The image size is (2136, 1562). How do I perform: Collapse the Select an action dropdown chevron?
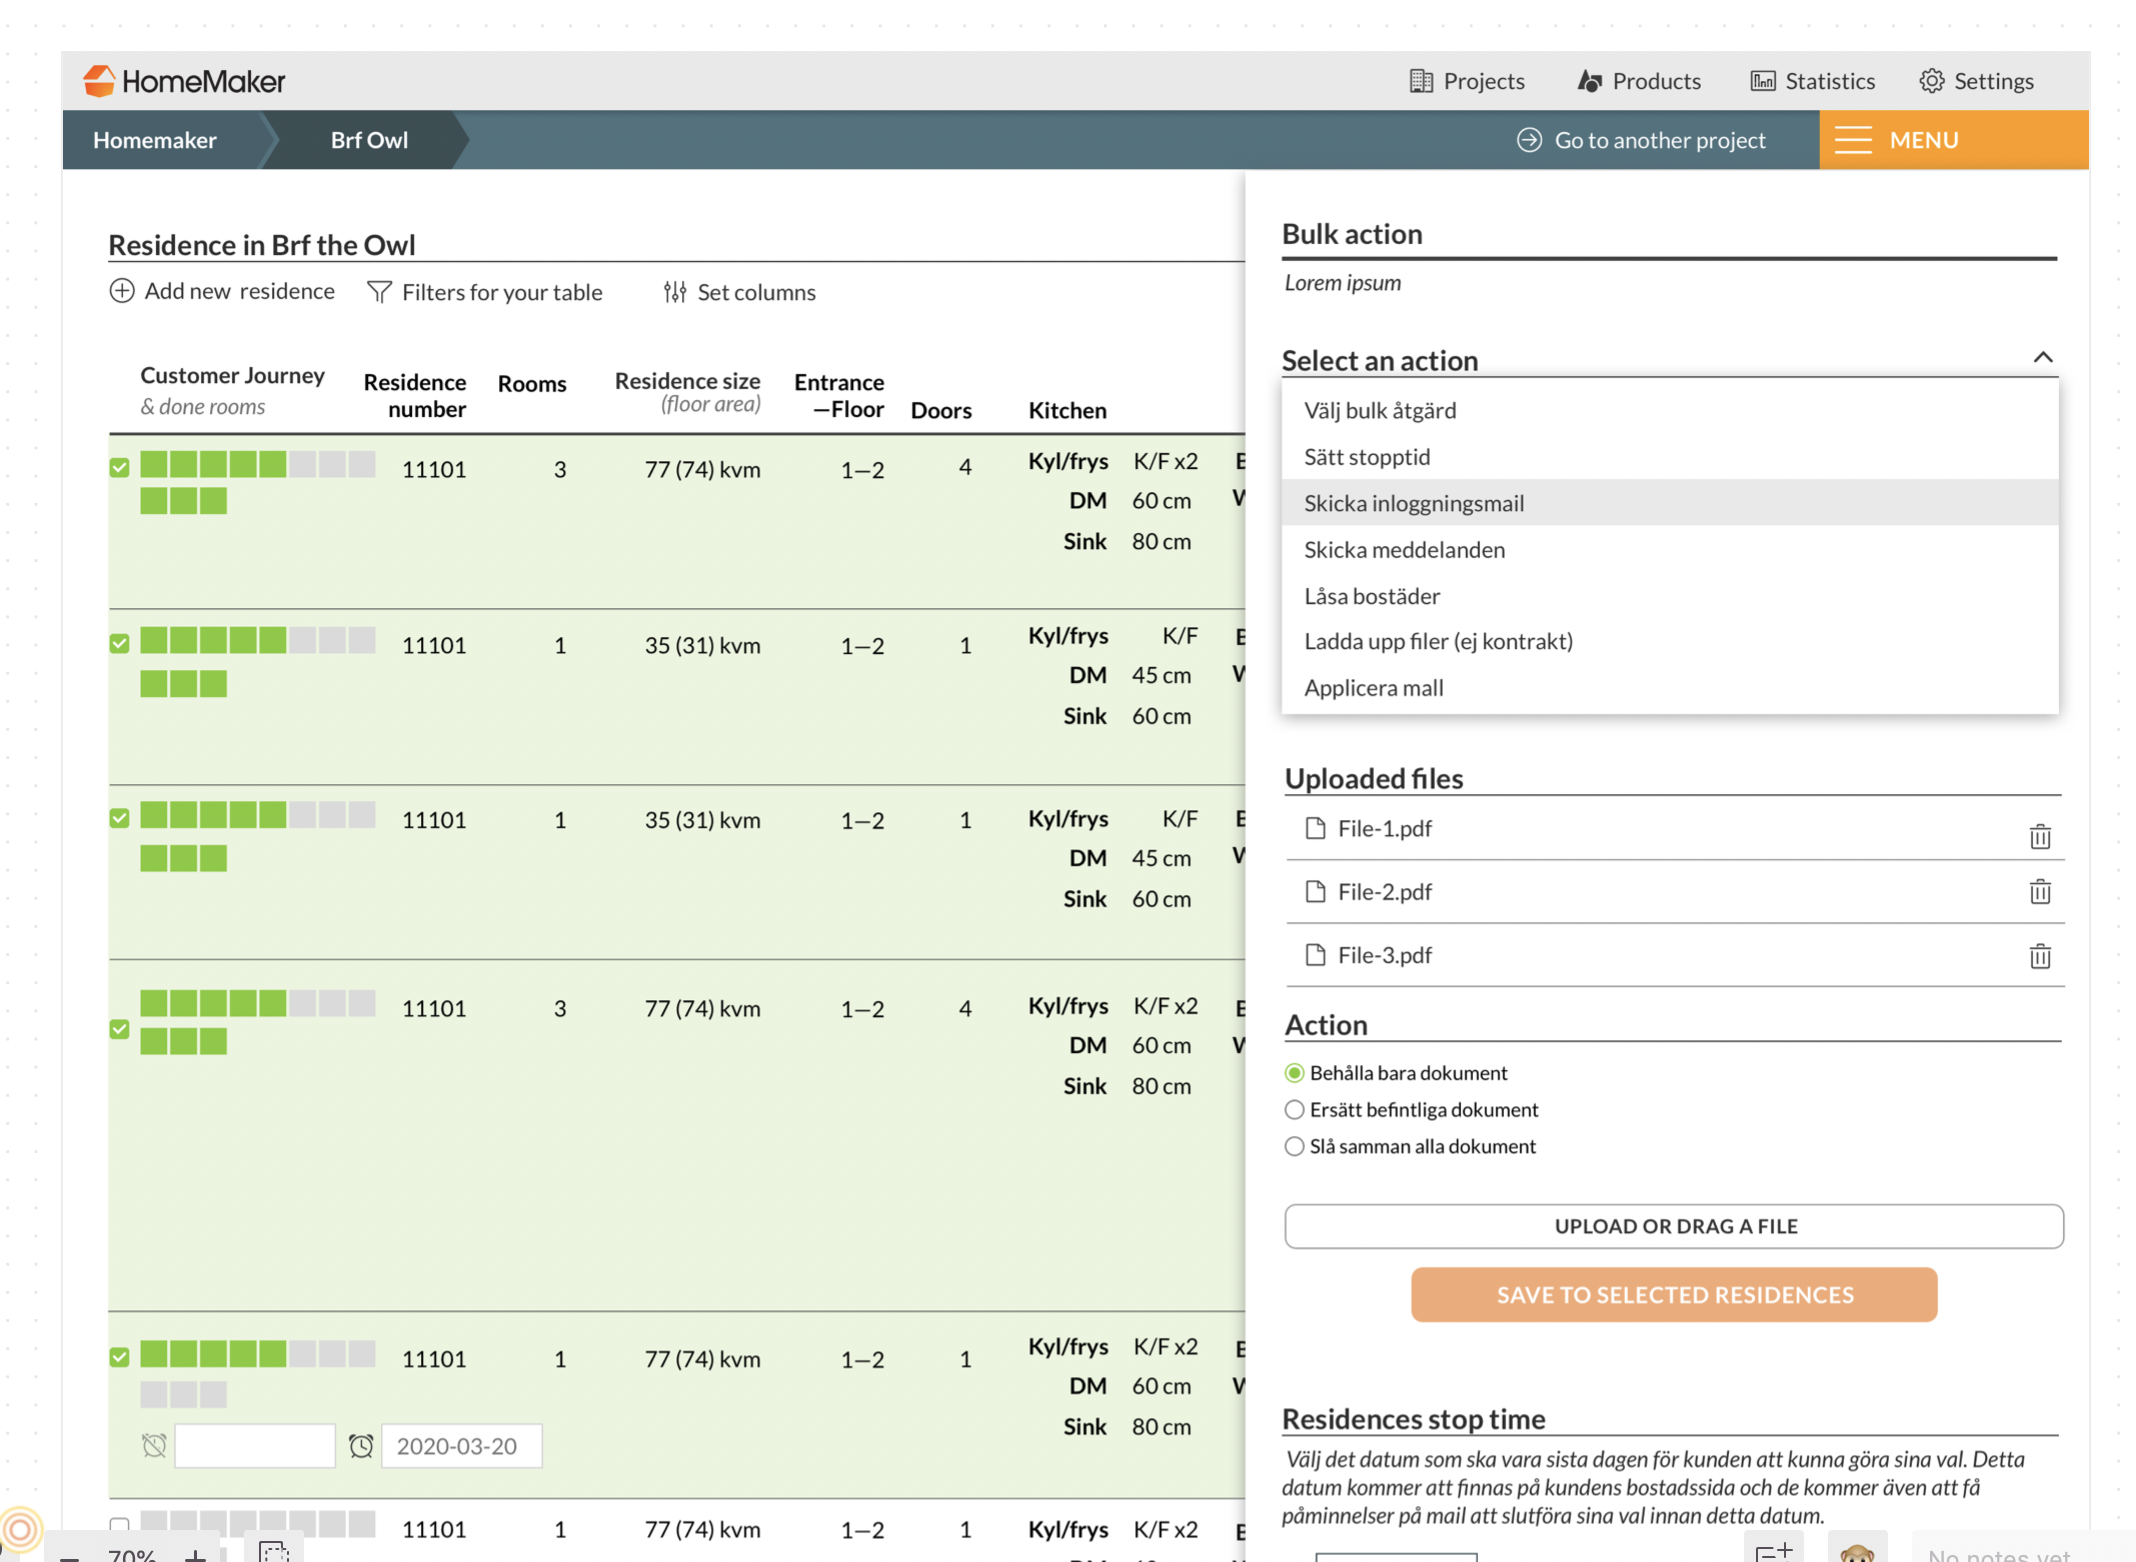tap(2043, 357)
